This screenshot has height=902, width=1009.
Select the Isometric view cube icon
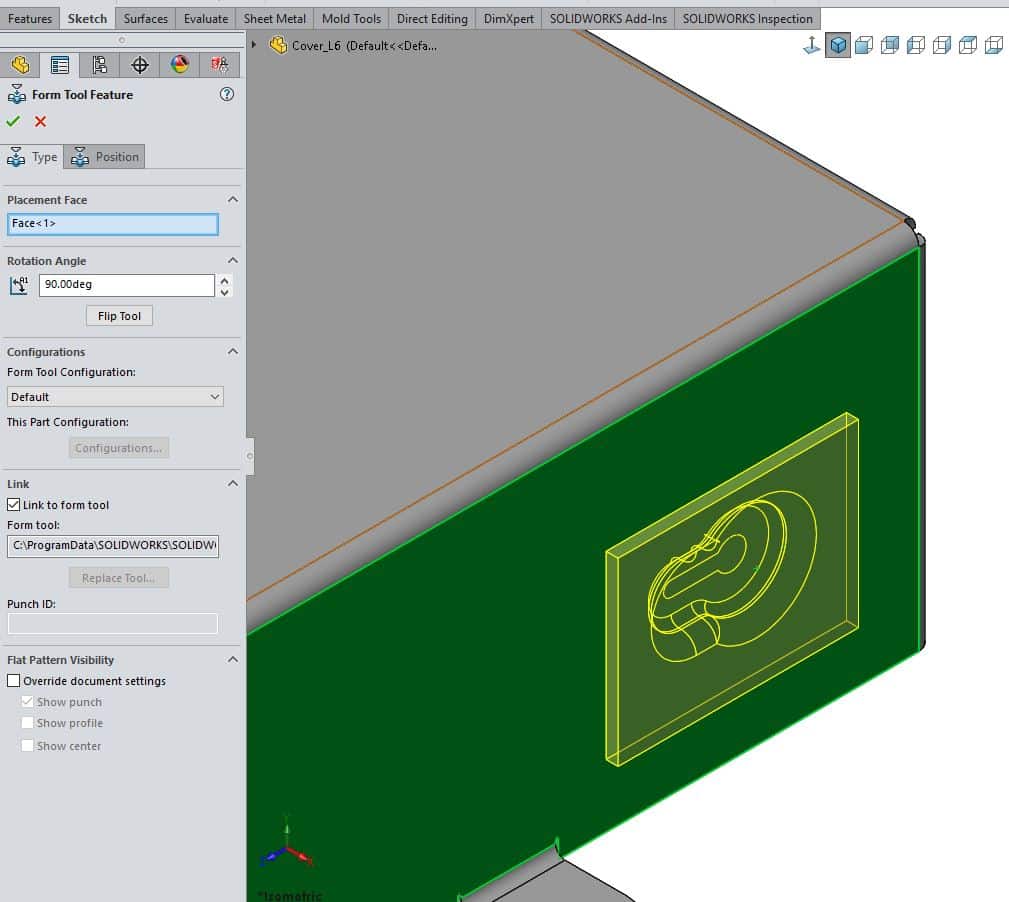tap(838, 45)
